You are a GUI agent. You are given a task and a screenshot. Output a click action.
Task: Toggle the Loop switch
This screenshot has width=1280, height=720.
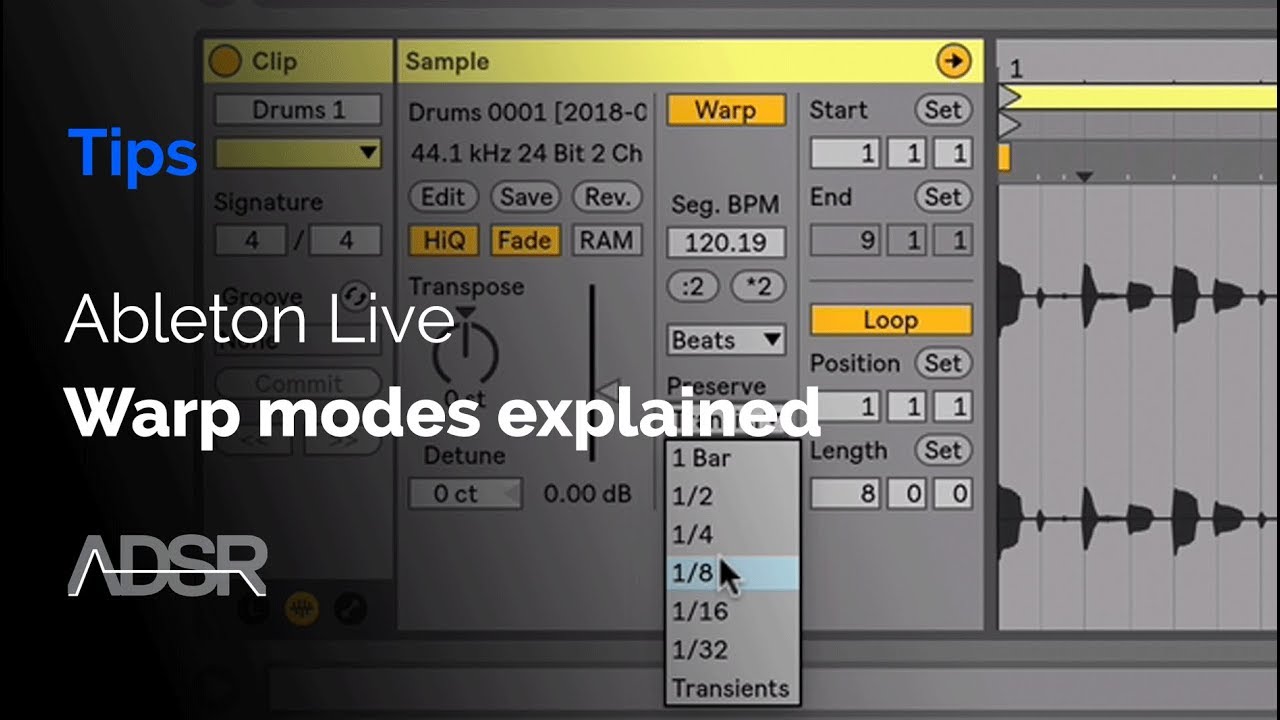pyautogui.click(x=891, y=320)
